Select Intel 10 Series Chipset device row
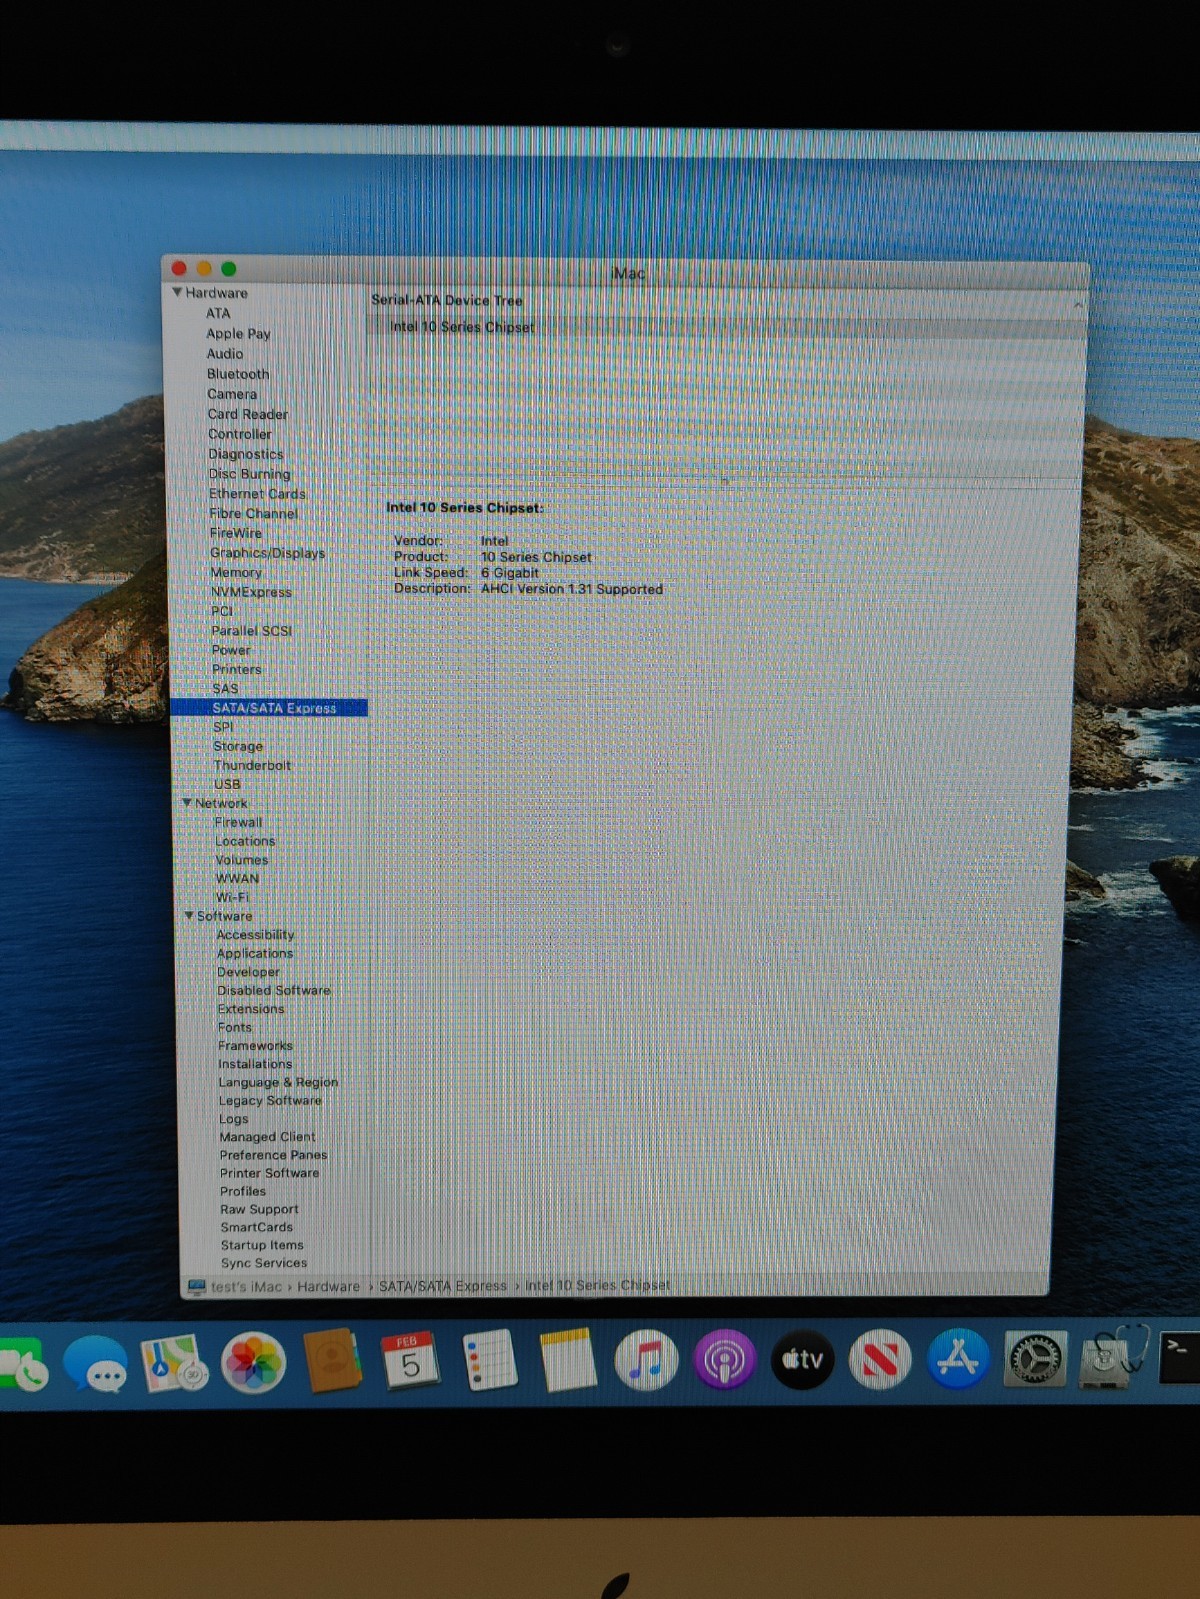 (x=462, y=327)
